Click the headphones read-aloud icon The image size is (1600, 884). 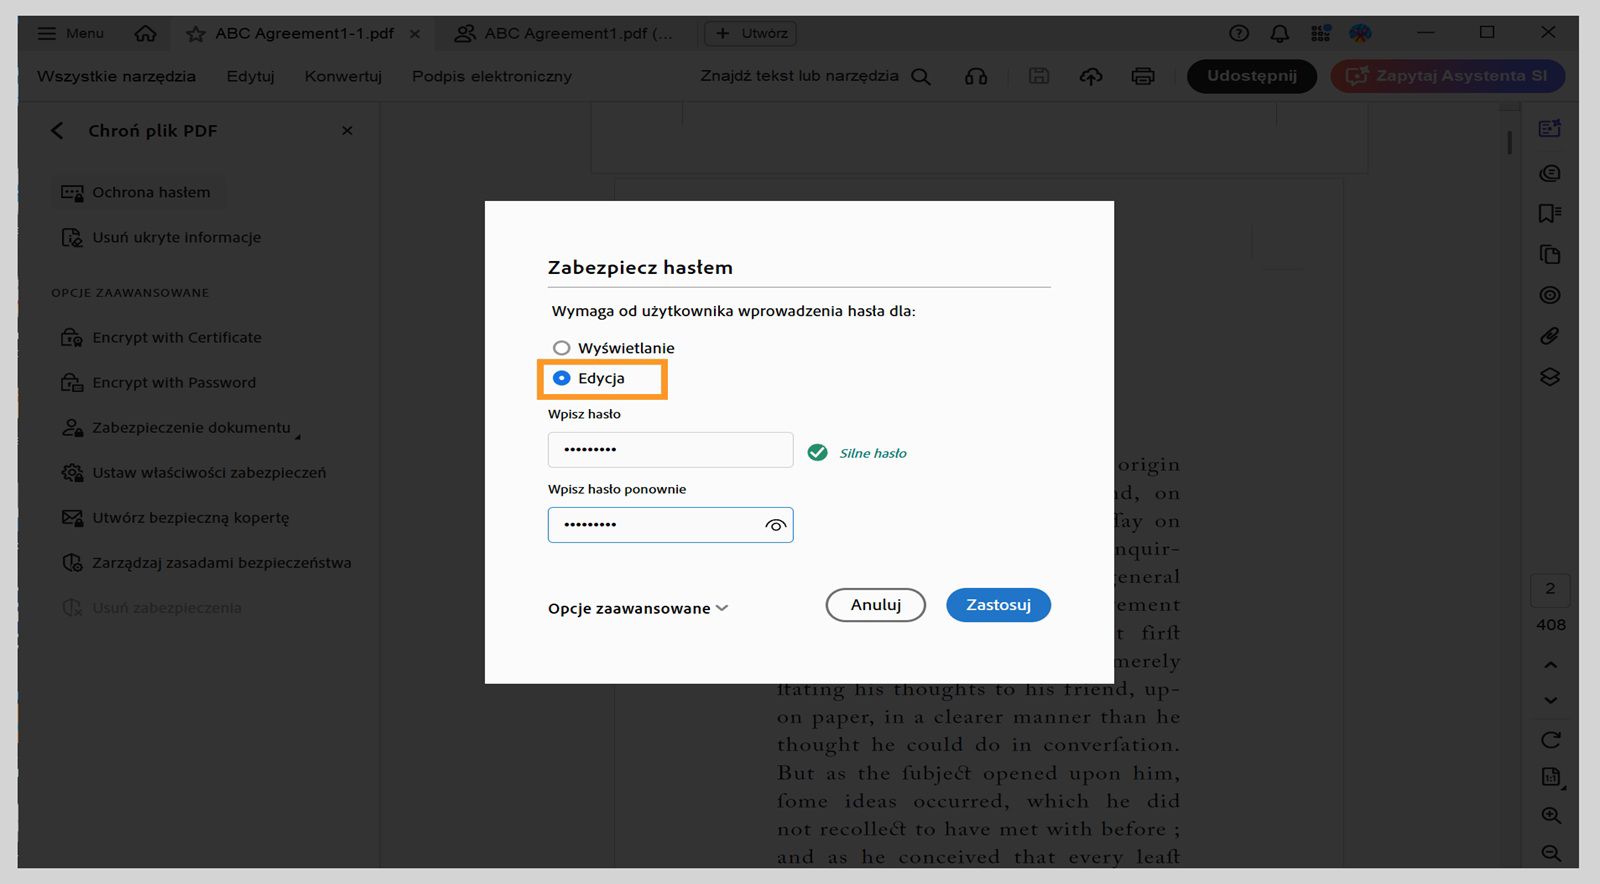click(x=976, y=76)
